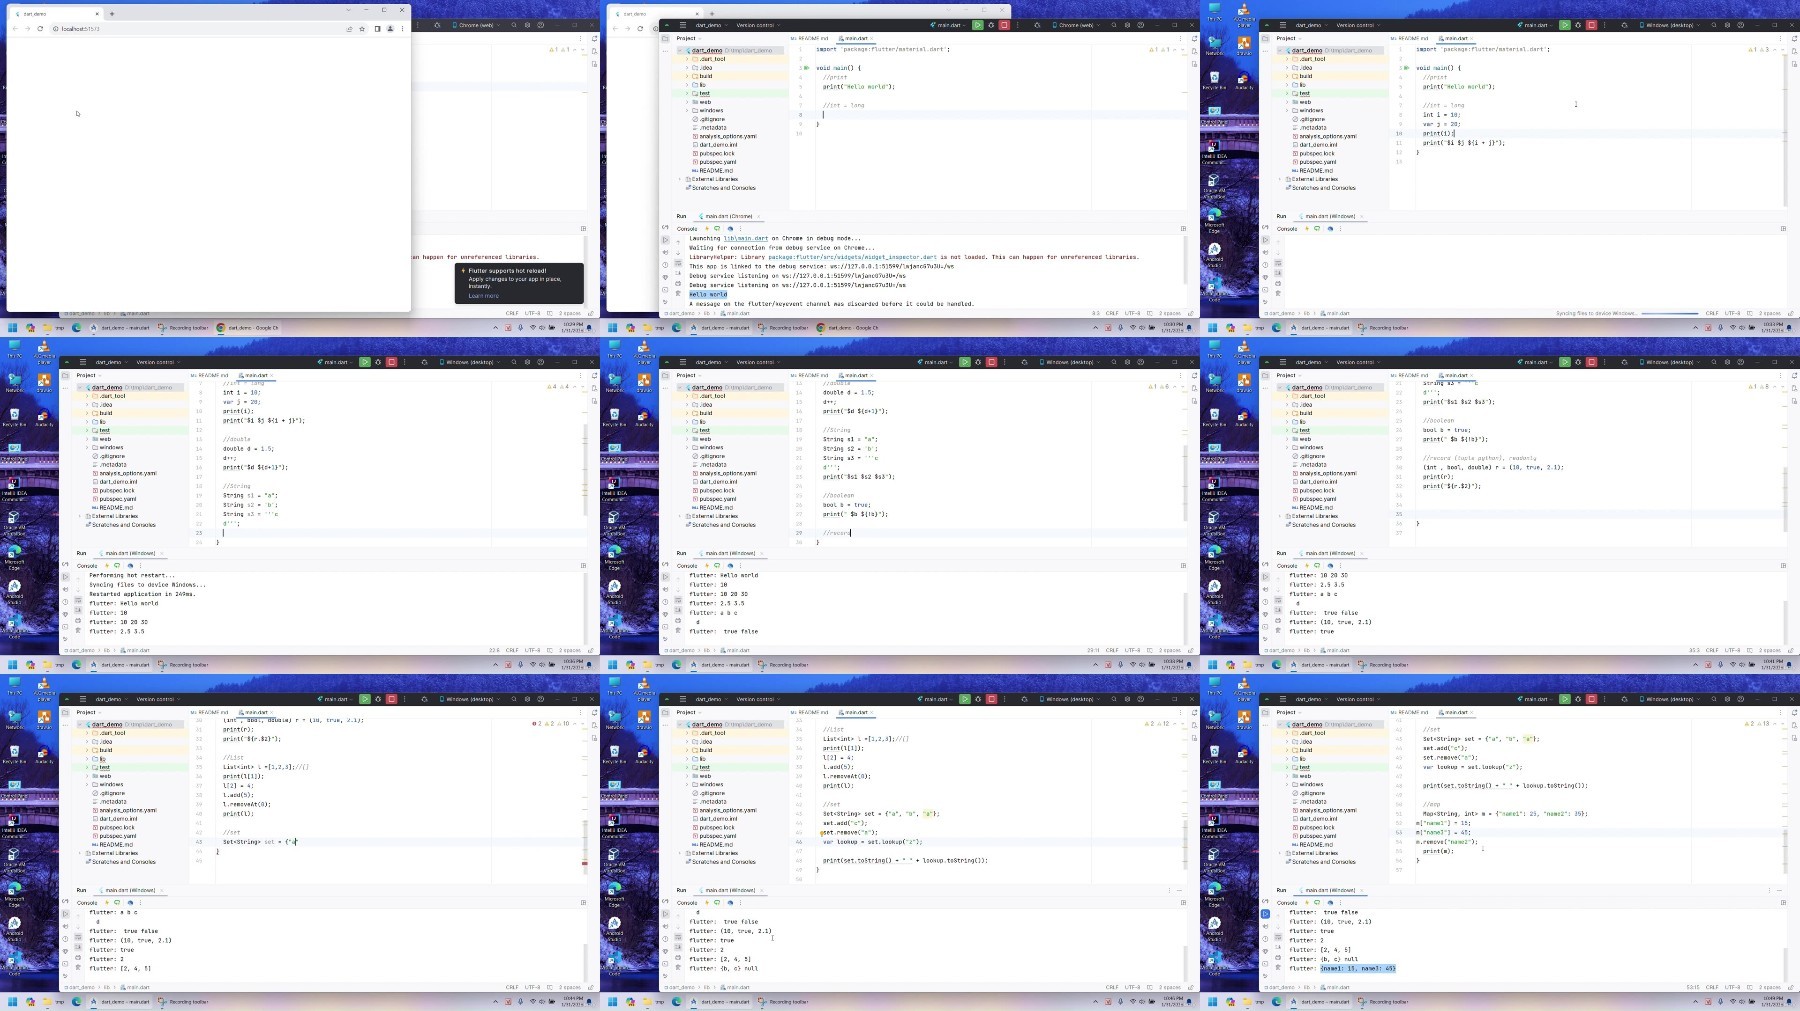Click hot reload lightning under the main.dart (Chrome) tab
1800x1011 pixels.
point(706,229)
